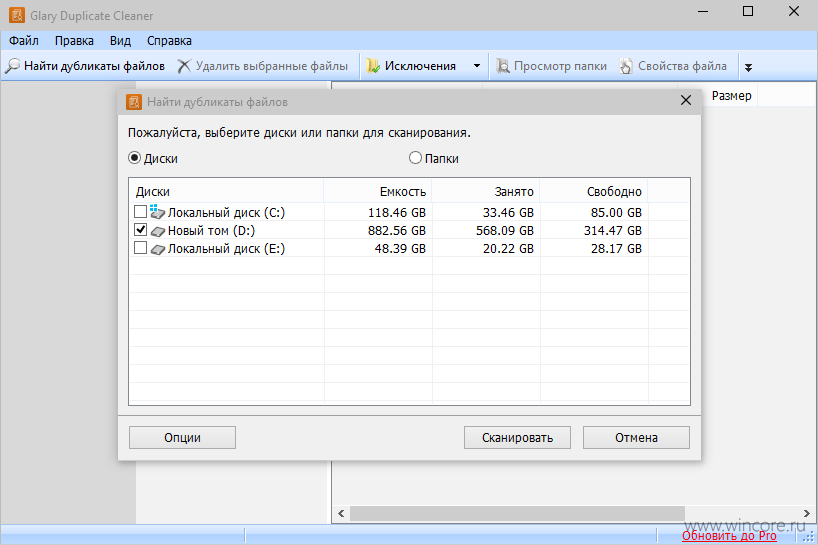The width and height of the screenshot is (818, 545).
Task: Select the Локальный диск (E:) row label
Action: pyautogui.click(x=226, y=249)
